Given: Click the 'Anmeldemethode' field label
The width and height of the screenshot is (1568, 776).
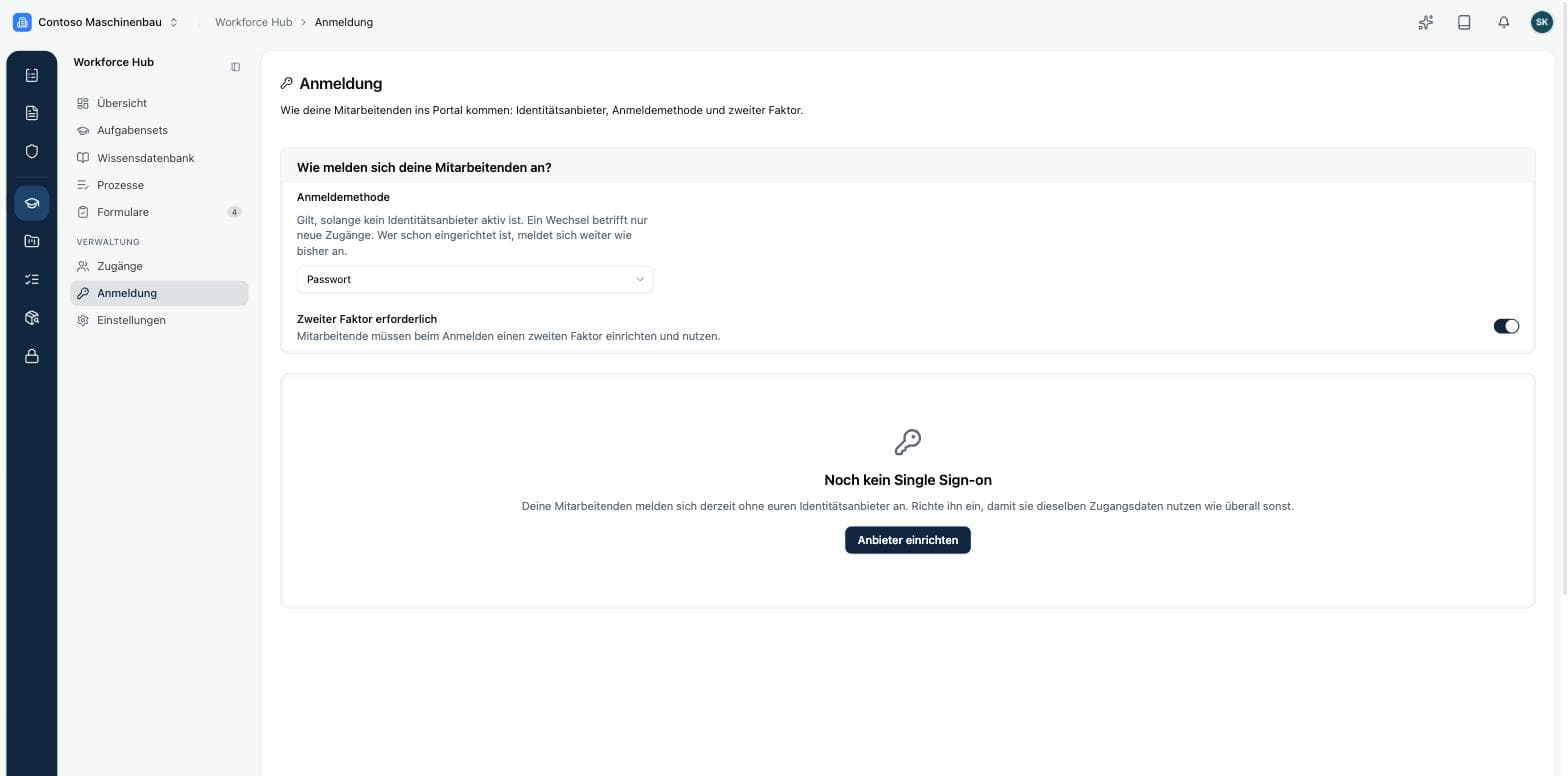Looking at the screenshot, I should [x=343, y=197].
